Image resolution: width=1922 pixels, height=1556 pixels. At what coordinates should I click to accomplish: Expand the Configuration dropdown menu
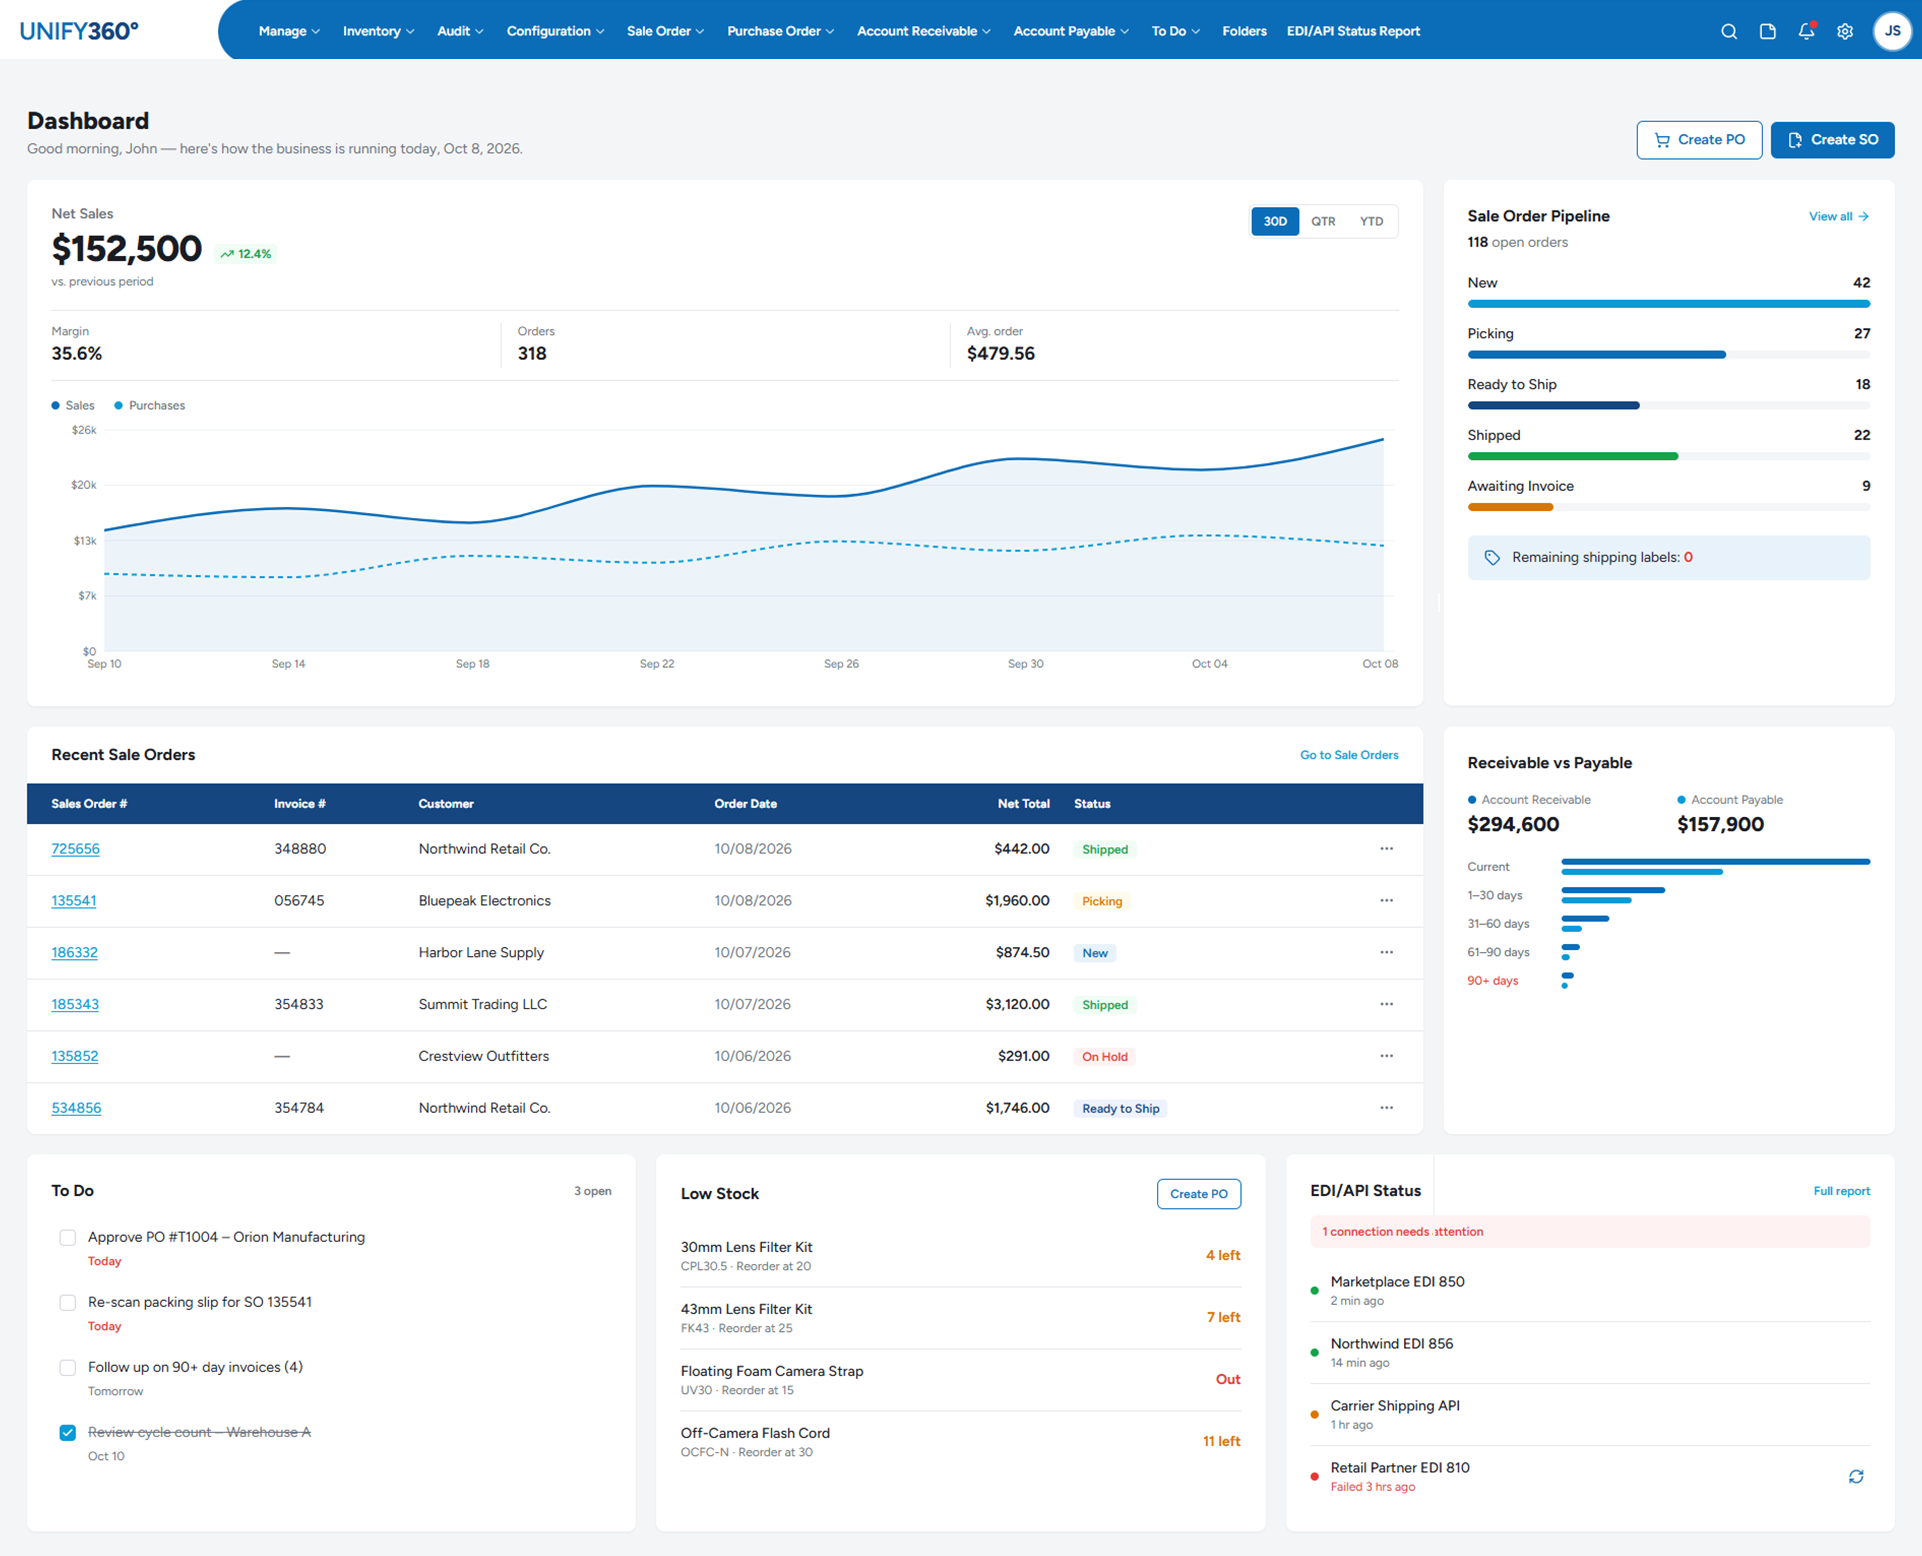click(x=555, y=31)
